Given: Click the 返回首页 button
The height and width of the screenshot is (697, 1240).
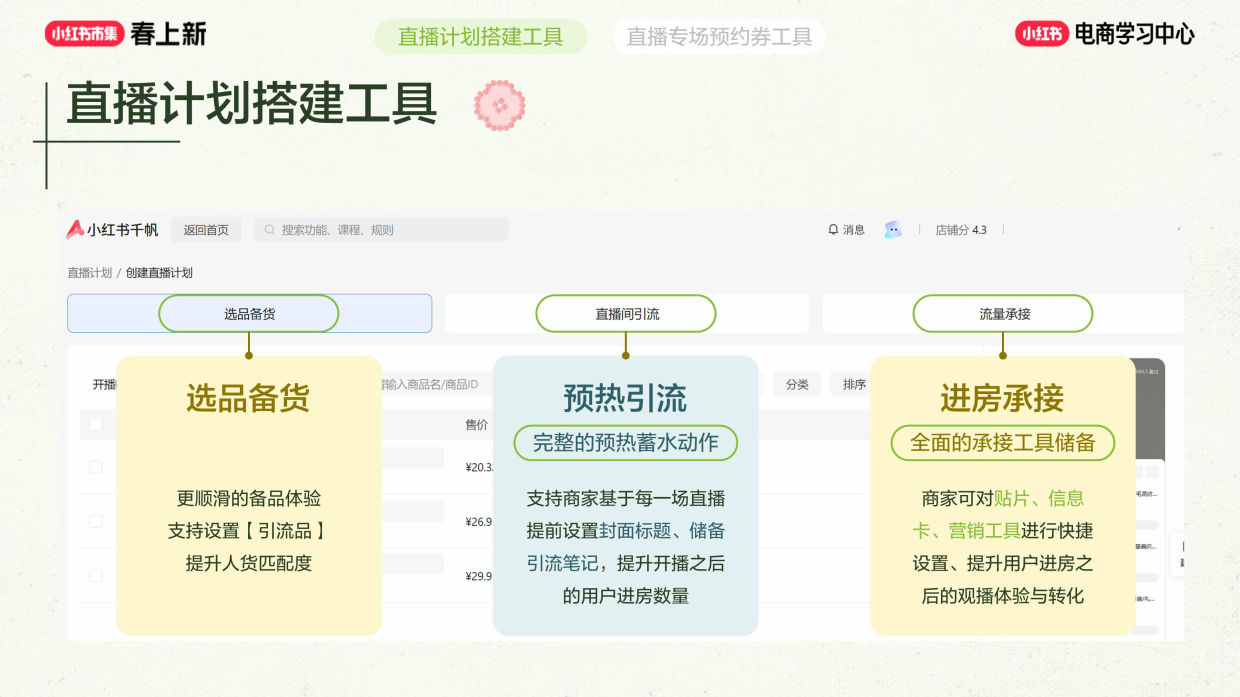Looking at the screenshot, I should [x=207, y=229].
